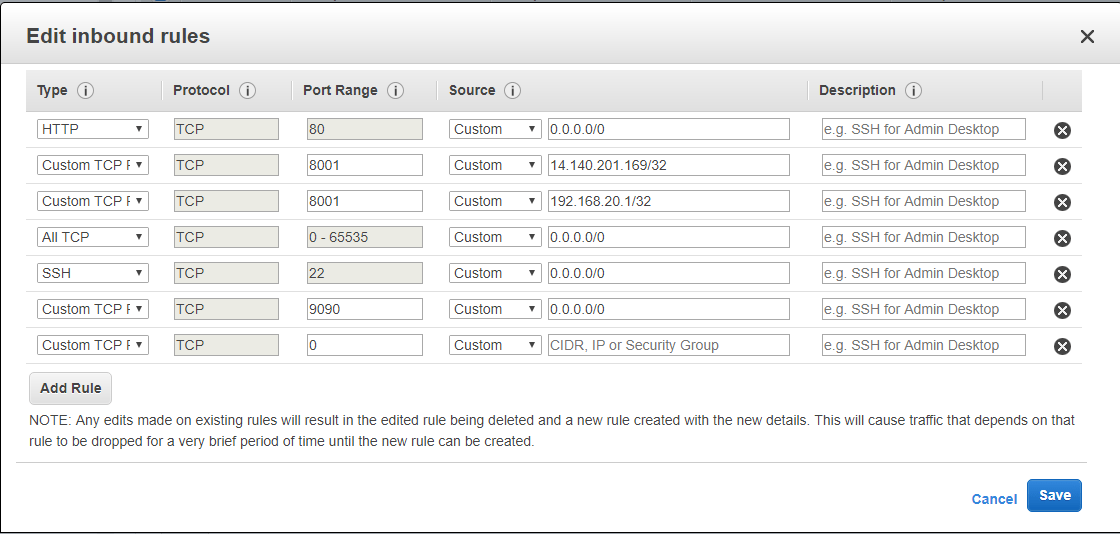The height and width of the screenshot is (534, 1120).
Task: Open Source dropdown for port 9090 rule
Action: [494, 309]
